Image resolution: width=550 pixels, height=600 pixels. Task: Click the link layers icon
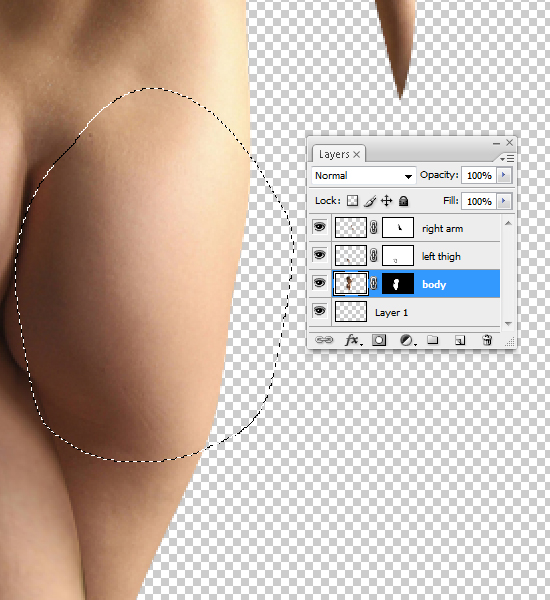click(x=324, y=340)
